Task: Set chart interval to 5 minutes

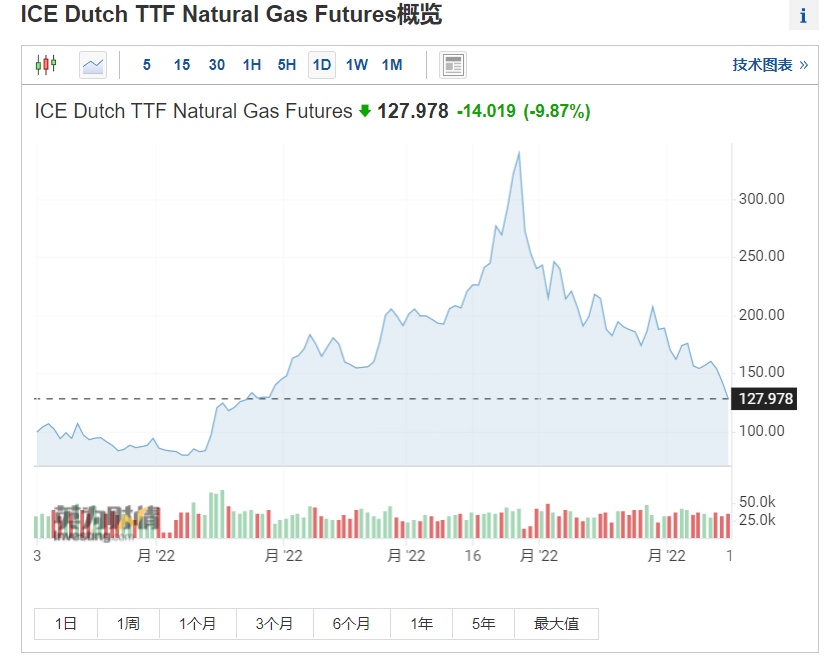Action: [x=147, y=65]
